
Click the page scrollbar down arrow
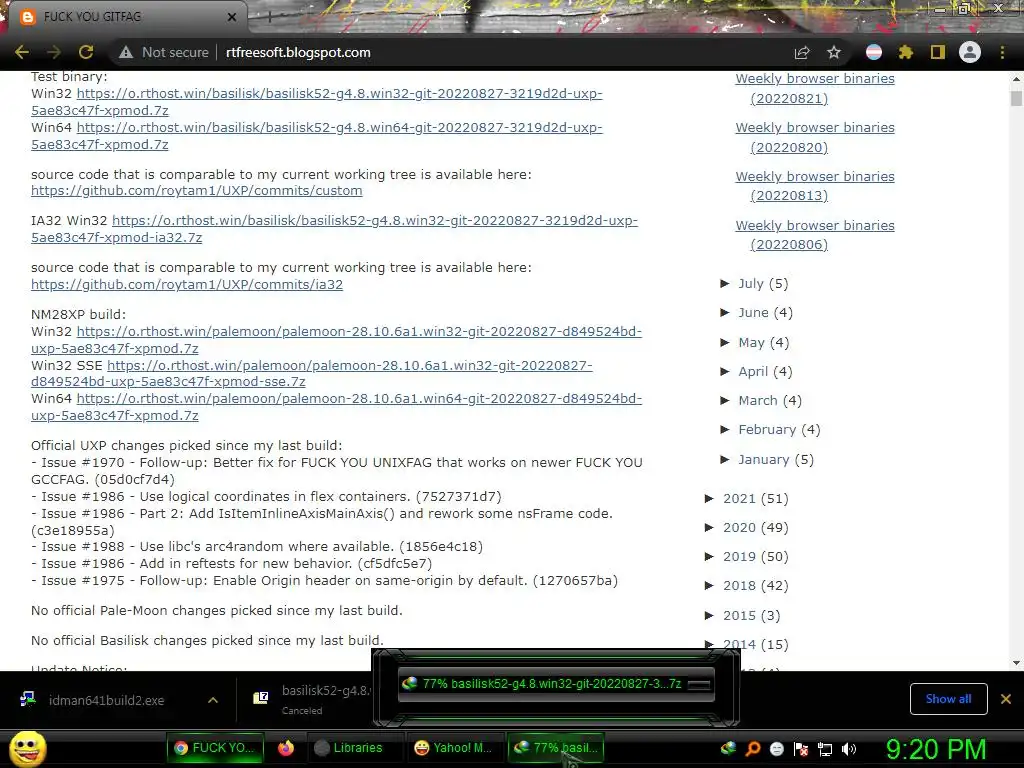coord(1016,663)
